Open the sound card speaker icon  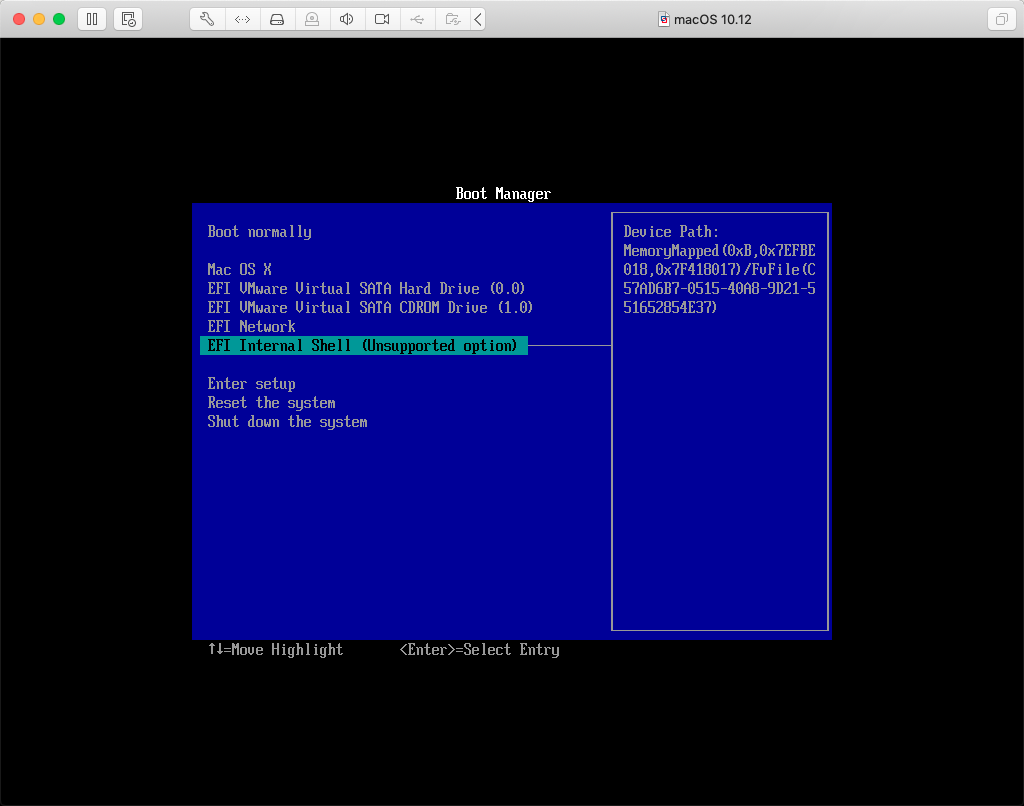347,19
